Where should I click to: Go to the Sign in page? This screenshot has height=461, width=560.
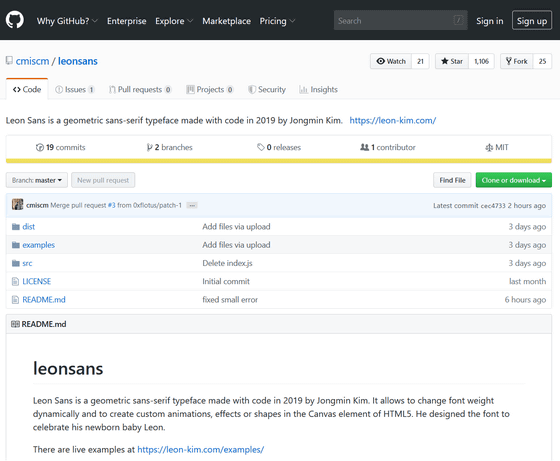pos(490,21)
